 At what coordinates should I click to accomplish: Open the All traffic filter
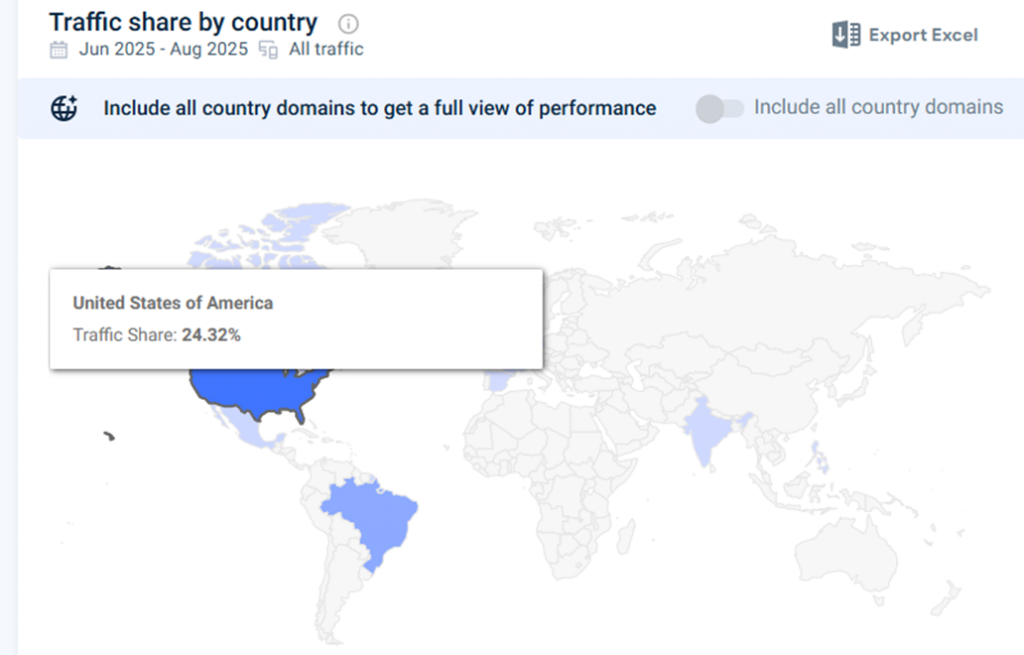(326, 49)
